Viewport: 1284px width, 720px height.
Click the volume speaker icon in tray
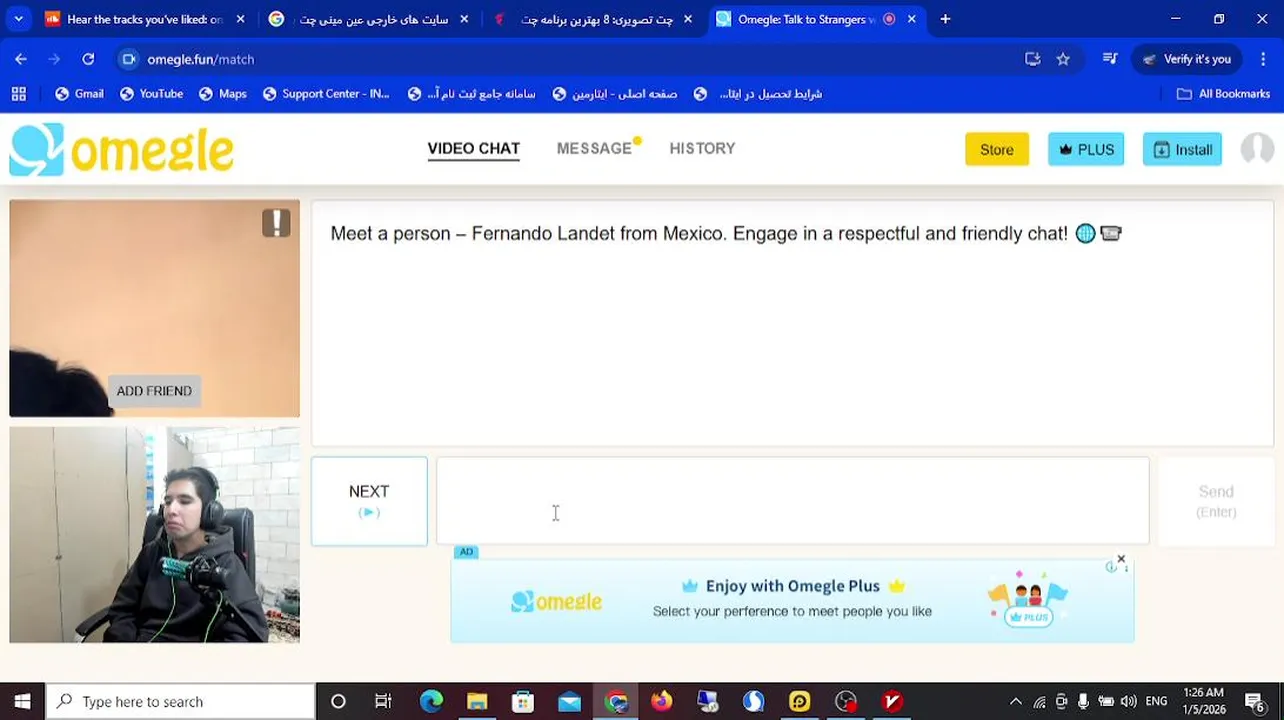click(x=1128, y=701)
